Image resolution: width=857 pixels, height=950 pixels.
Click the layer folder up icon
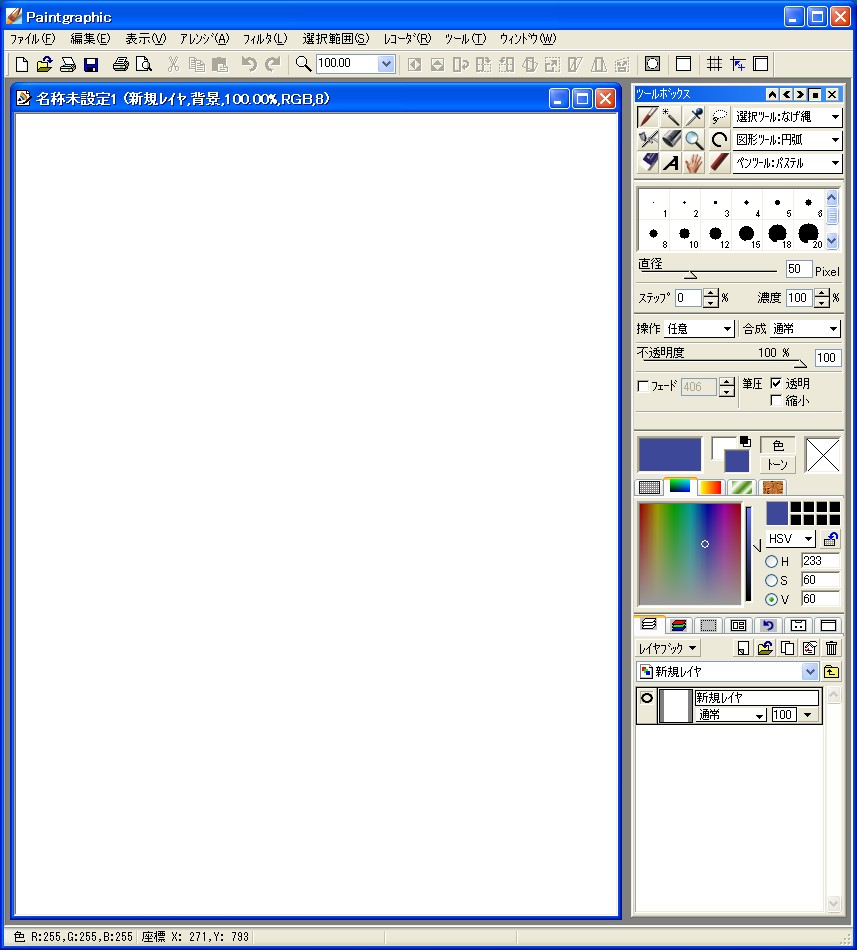point(832,671)
